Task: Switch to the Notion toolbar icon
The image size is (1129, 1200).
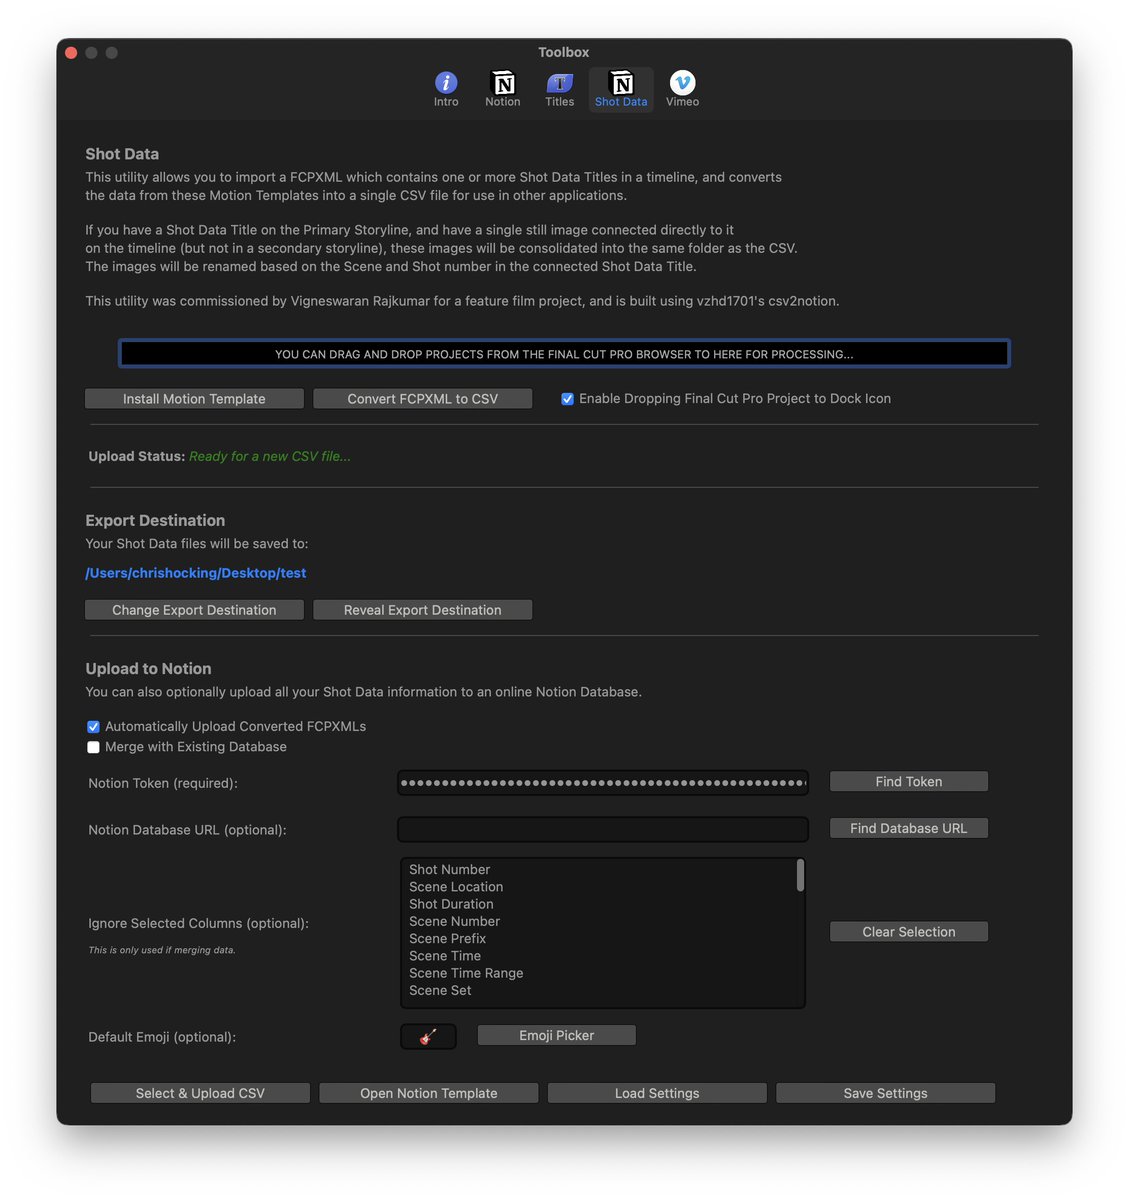Action: (503, 89)
